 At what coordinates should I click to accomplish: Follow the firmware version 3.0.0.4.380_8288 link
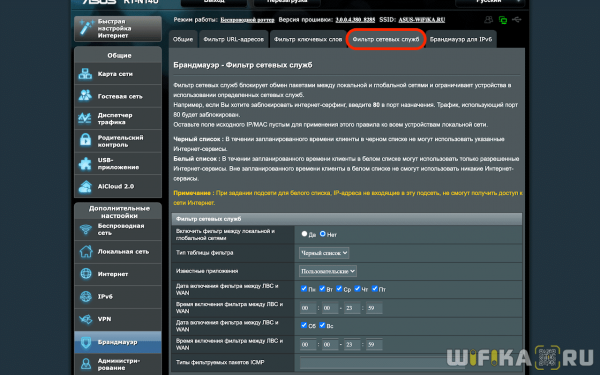tap(355, 20)
